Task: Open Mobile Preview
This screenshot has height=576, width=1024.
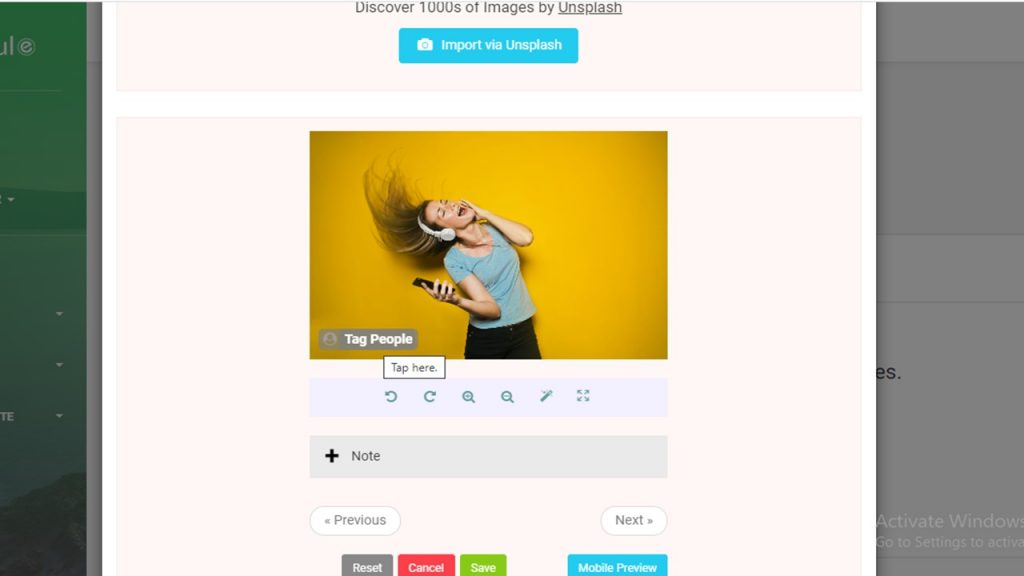Action: tap(617, 566)
